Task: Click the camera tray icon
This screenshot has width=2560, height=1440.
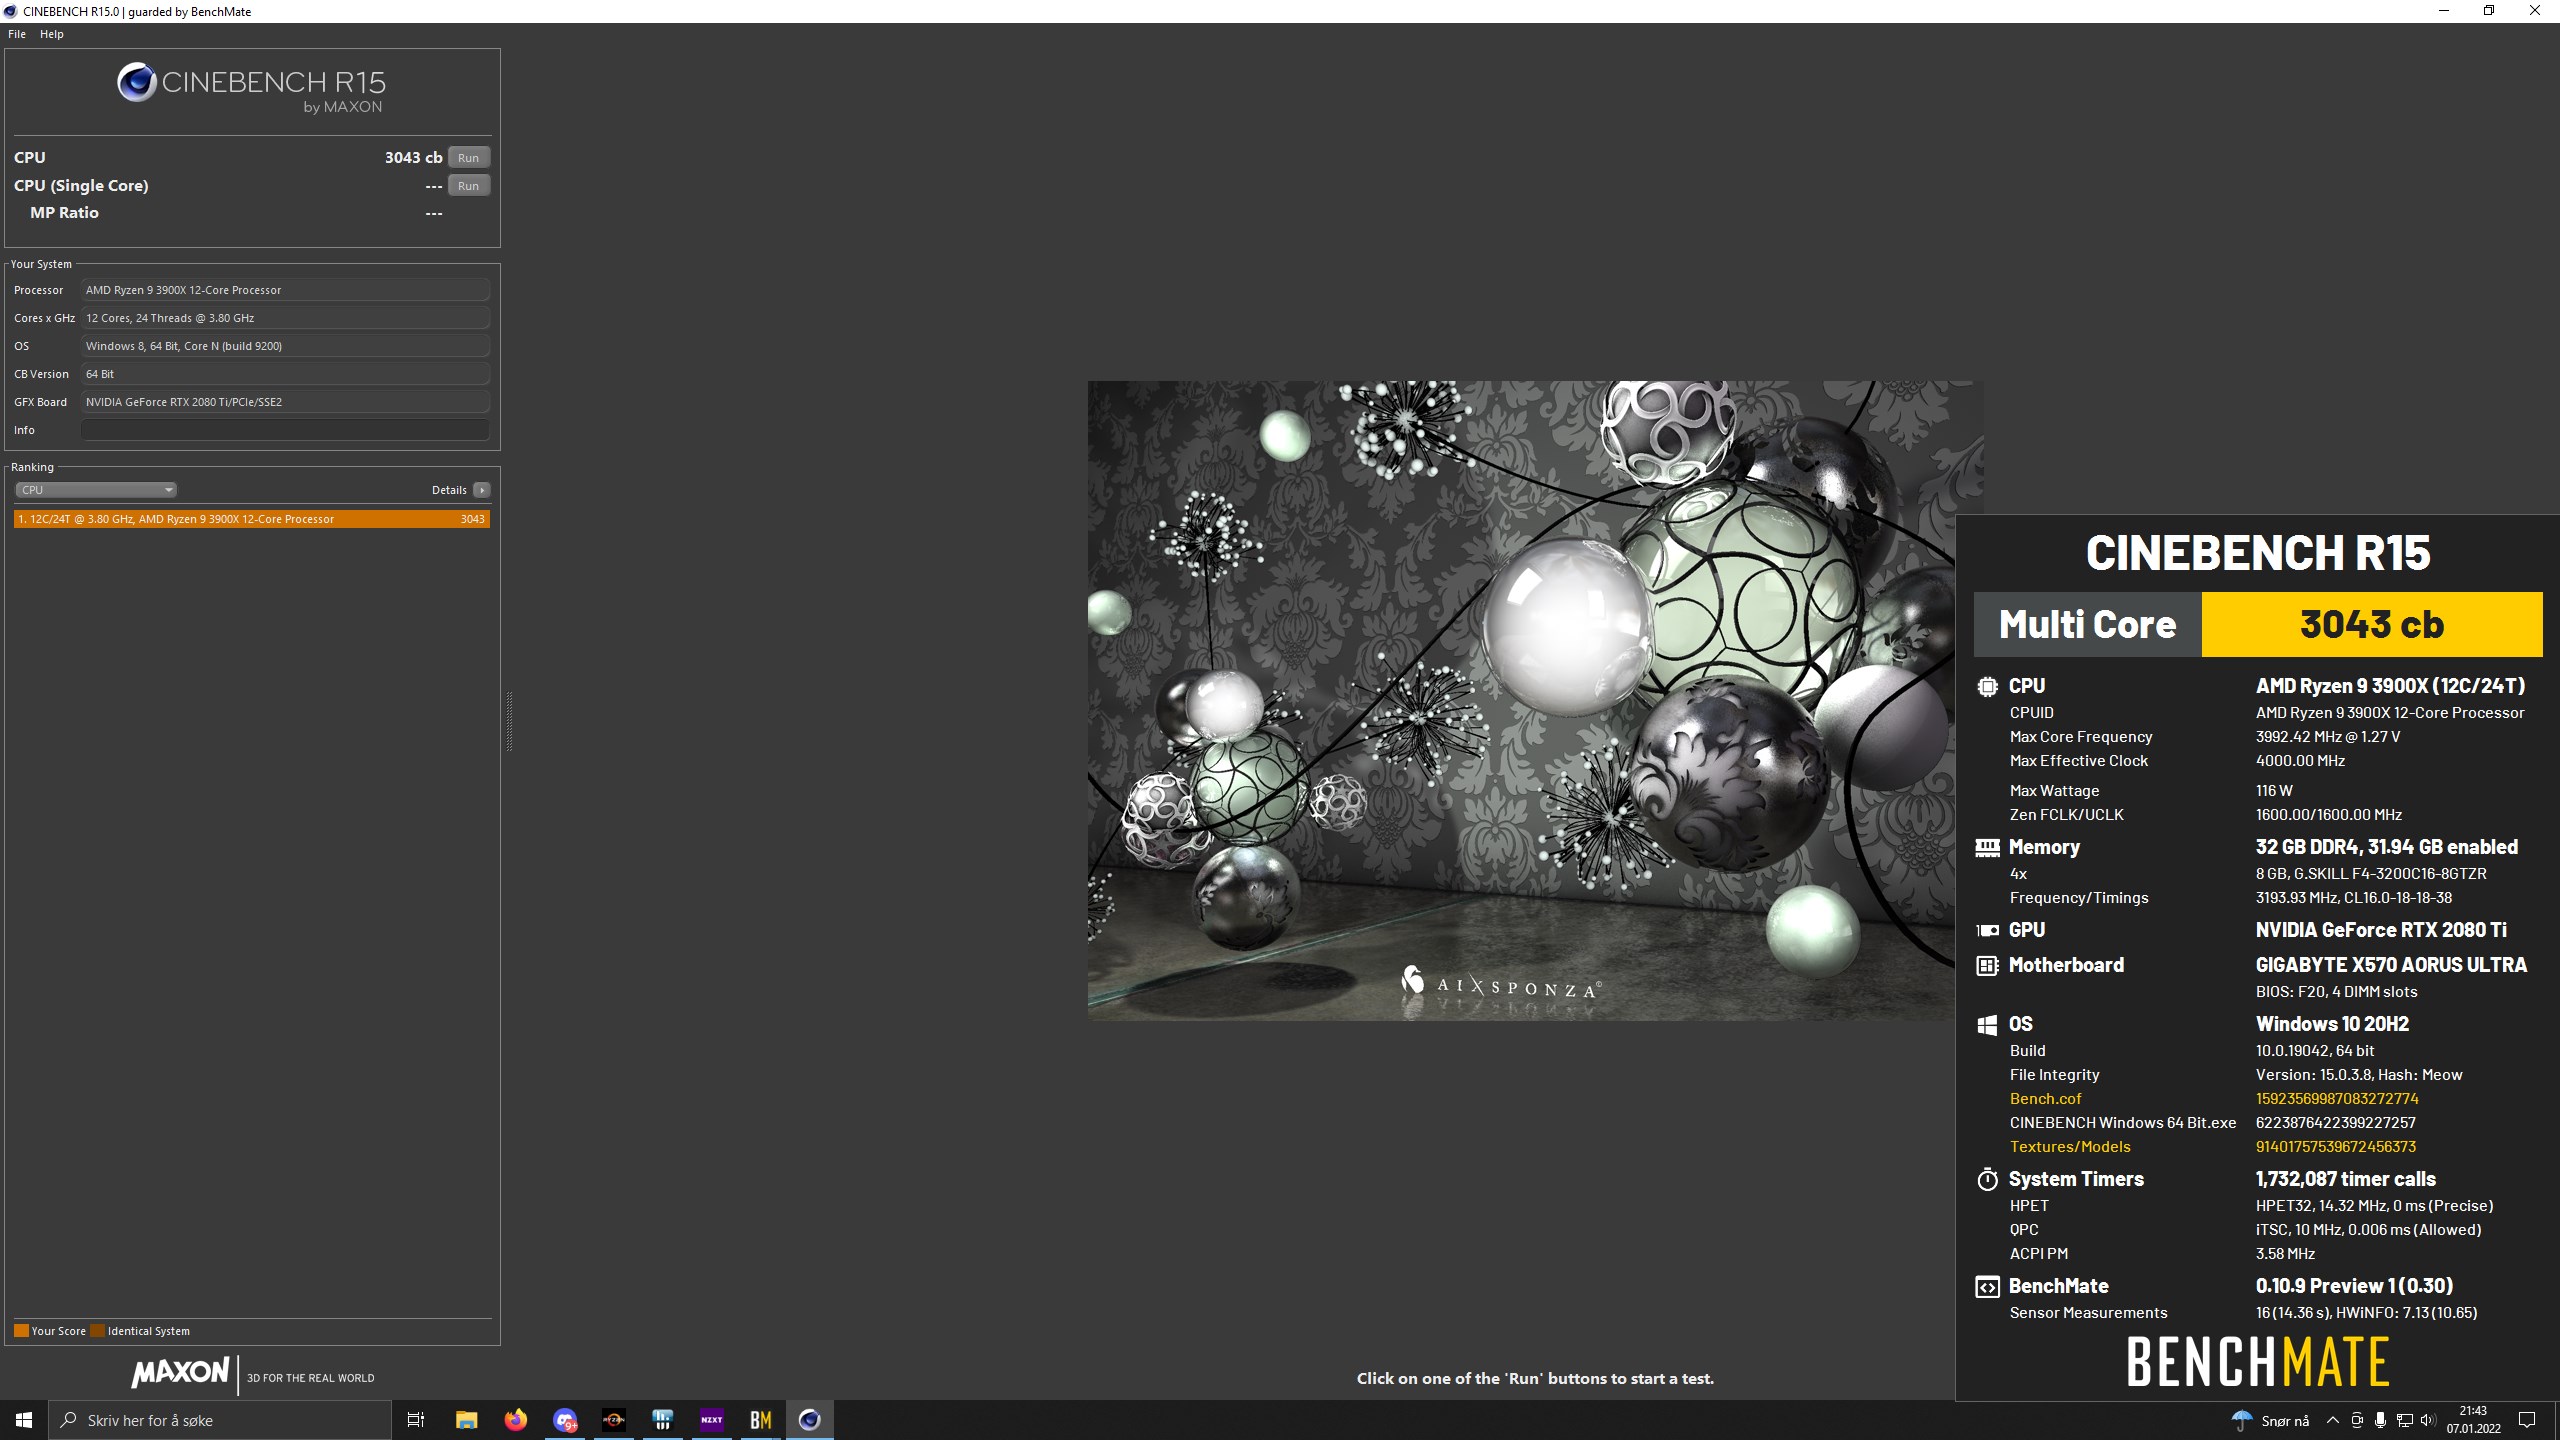Action: (x=2357, y=1420)
